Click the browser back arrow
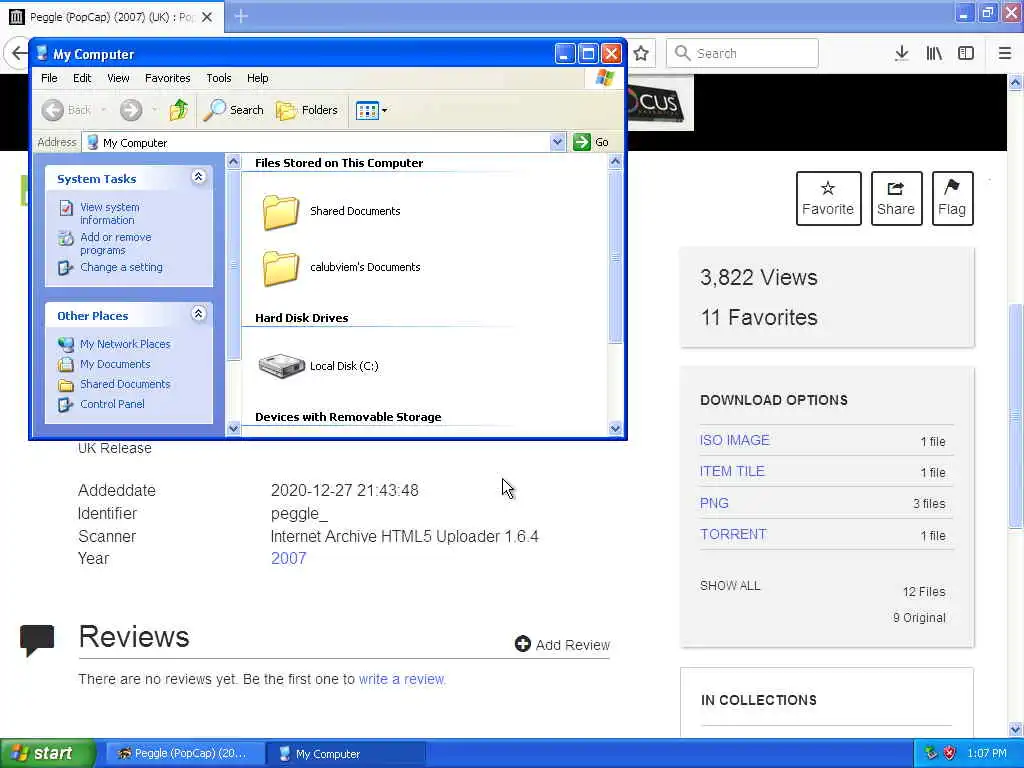The image size is (1024, 768). coord(18,53)
